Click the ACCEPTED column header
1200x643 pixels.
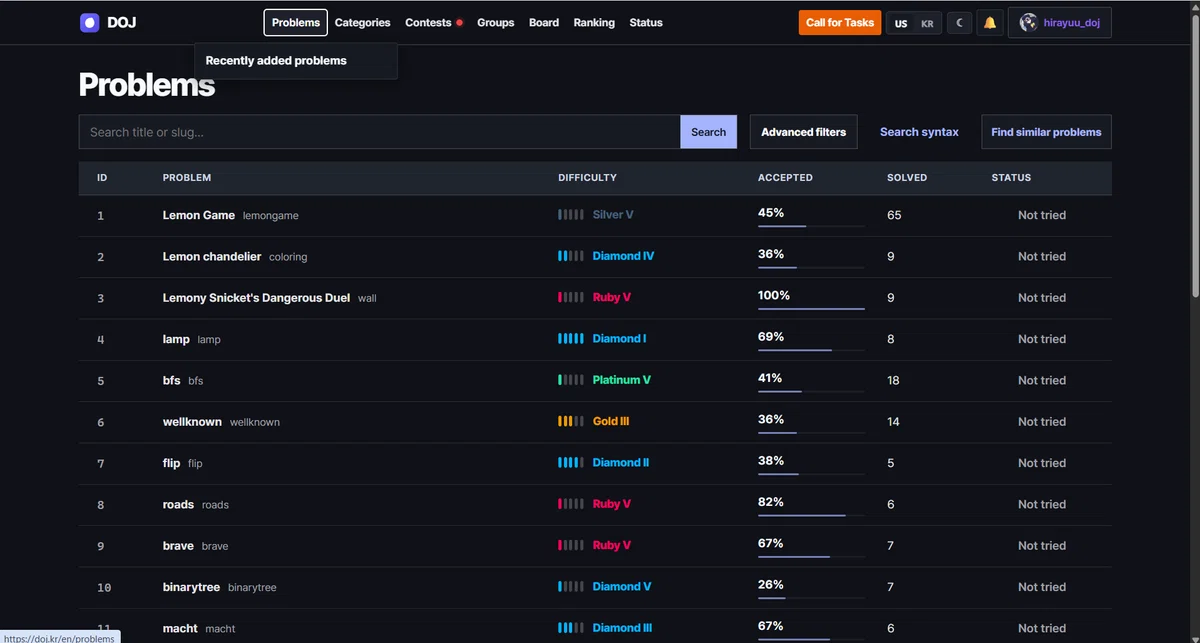click(x=785, y=178)
